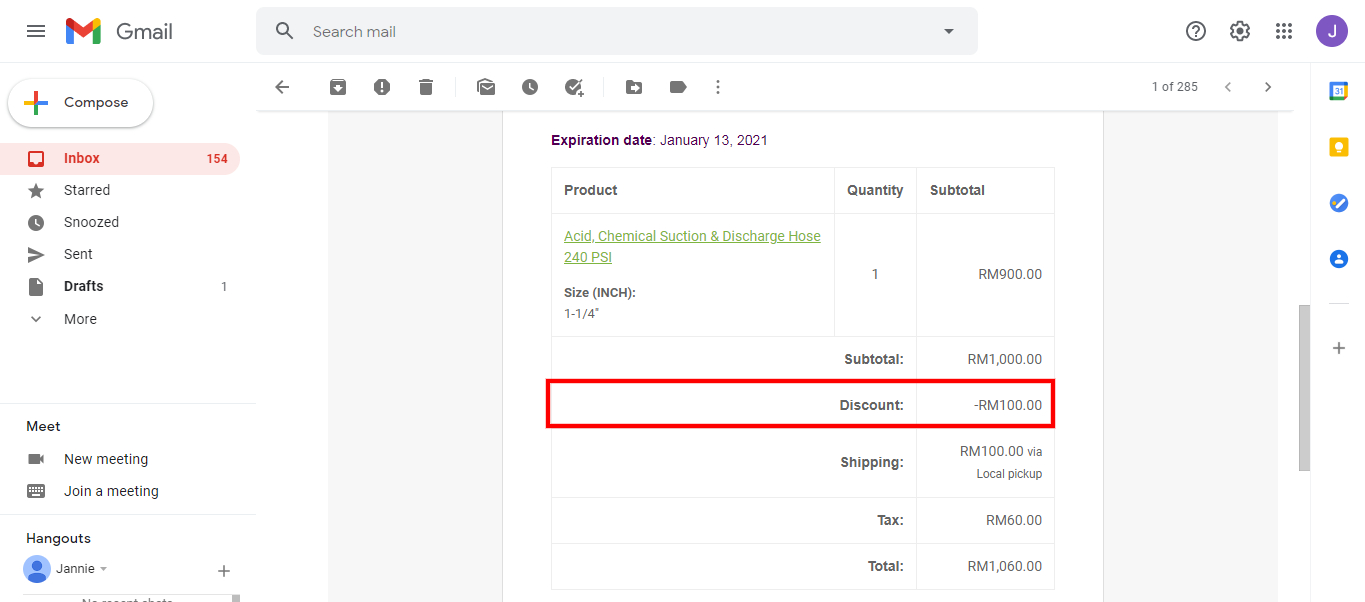This screenshot has height=602, width=1365.
Task: Open the Support help icon
Action: coord(1196,31)
